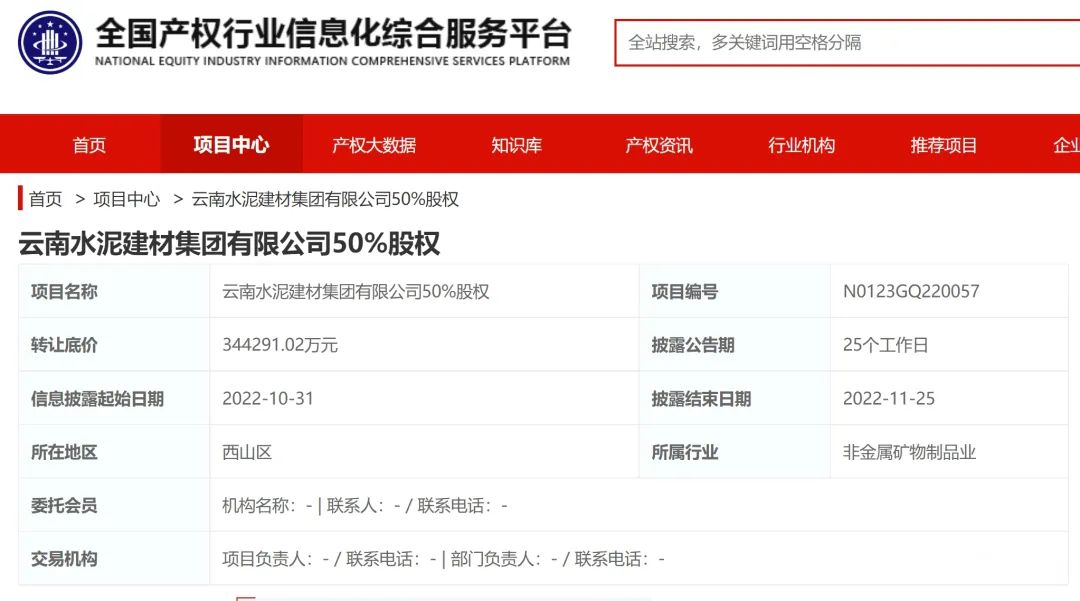
Task: Select the 项目中心 tab in the red navbar
Action: coord(231,145)
